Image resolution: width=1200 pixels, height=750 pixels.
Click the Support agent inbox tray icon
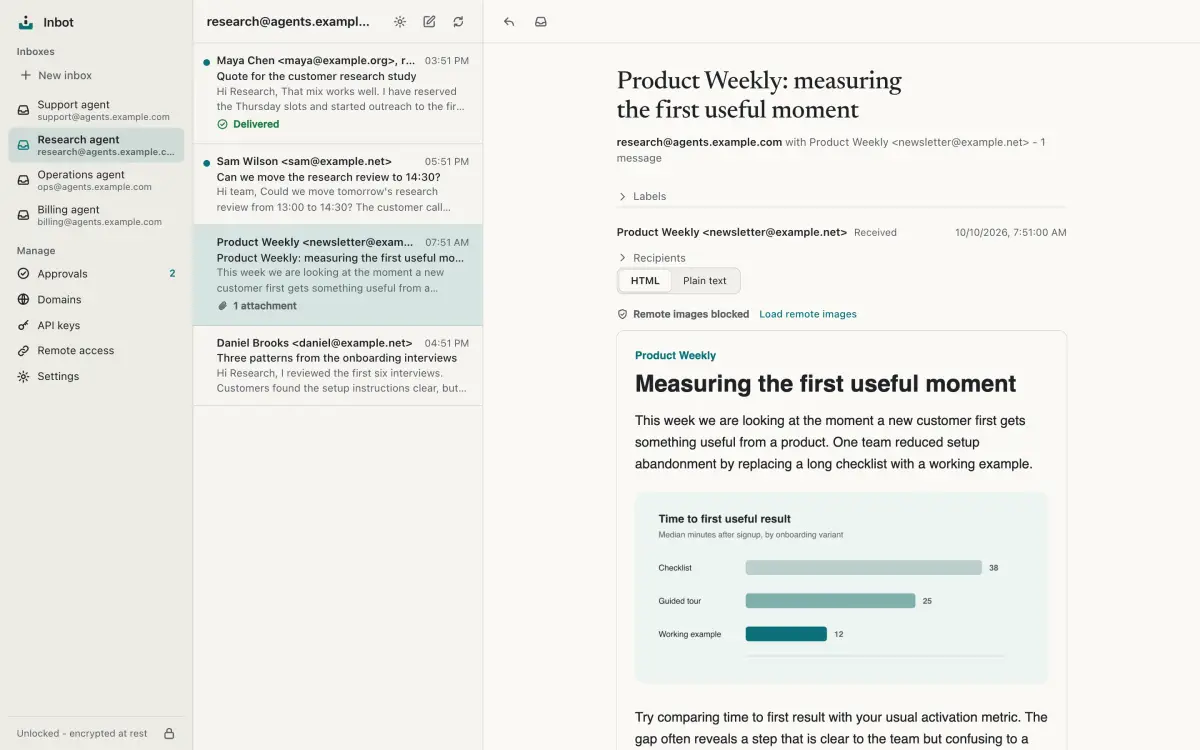coord(24,110)
